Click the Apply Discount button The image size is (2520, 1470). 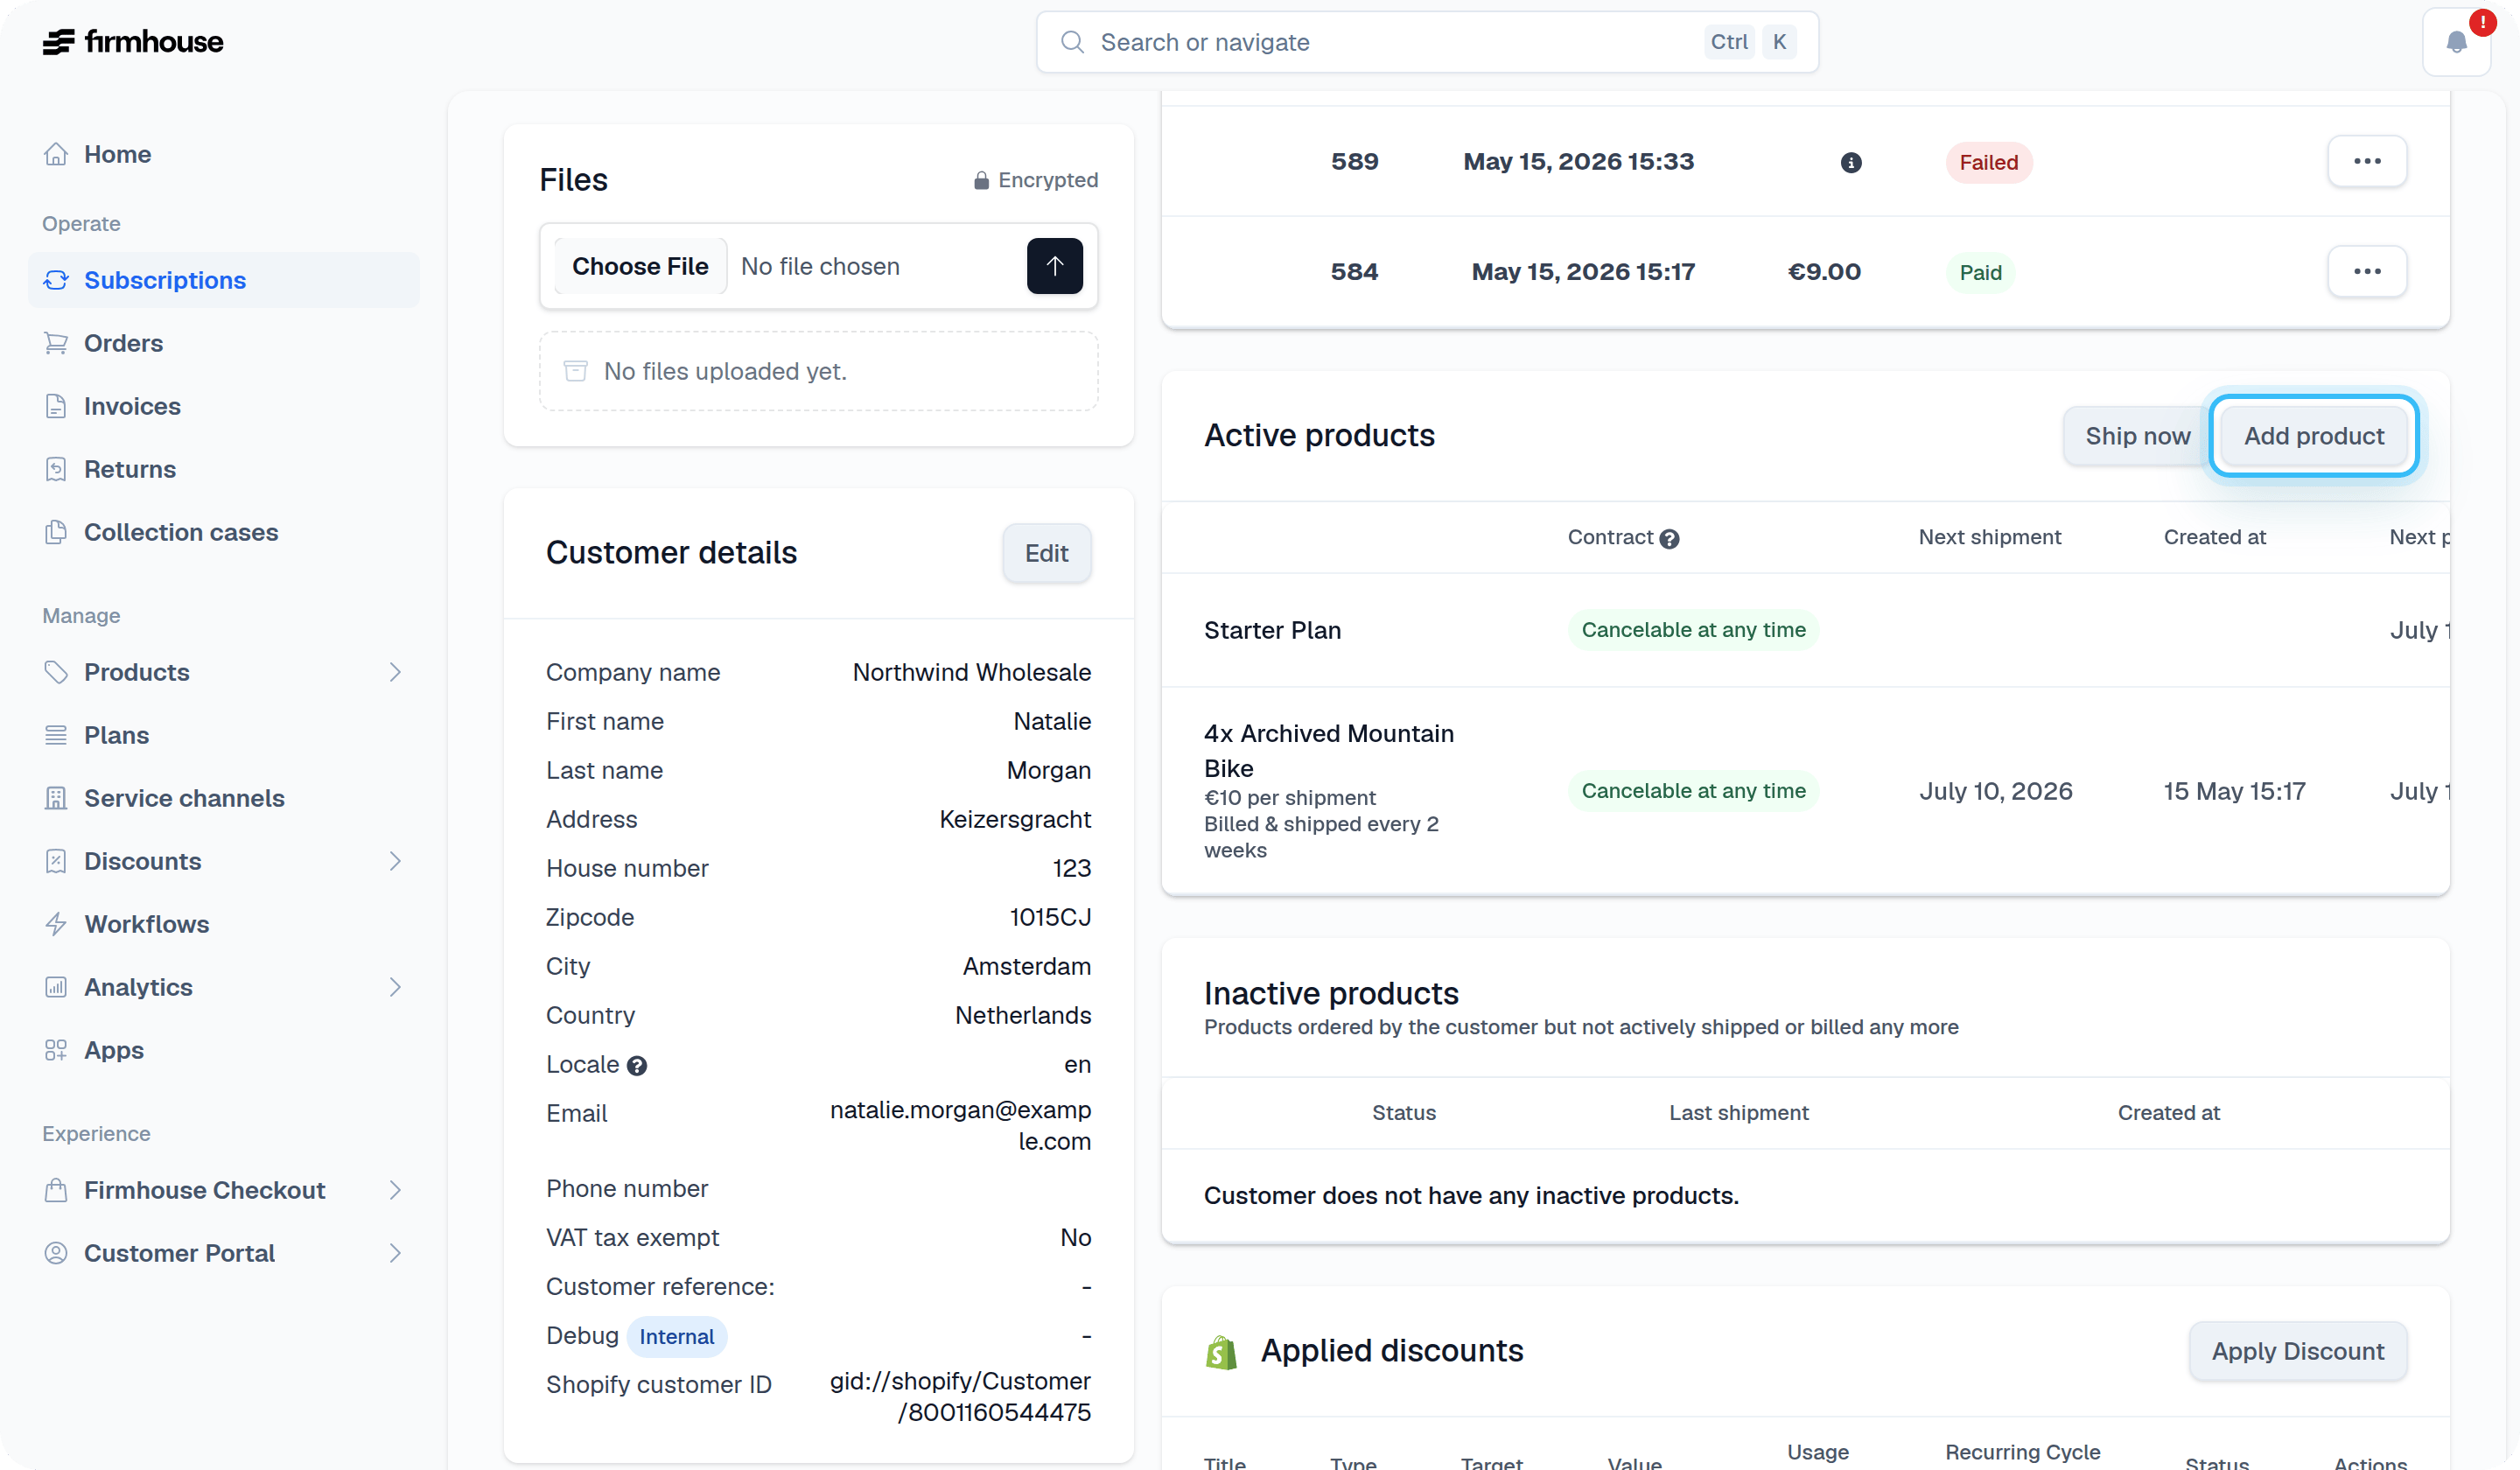(x=2298, y=1351)
